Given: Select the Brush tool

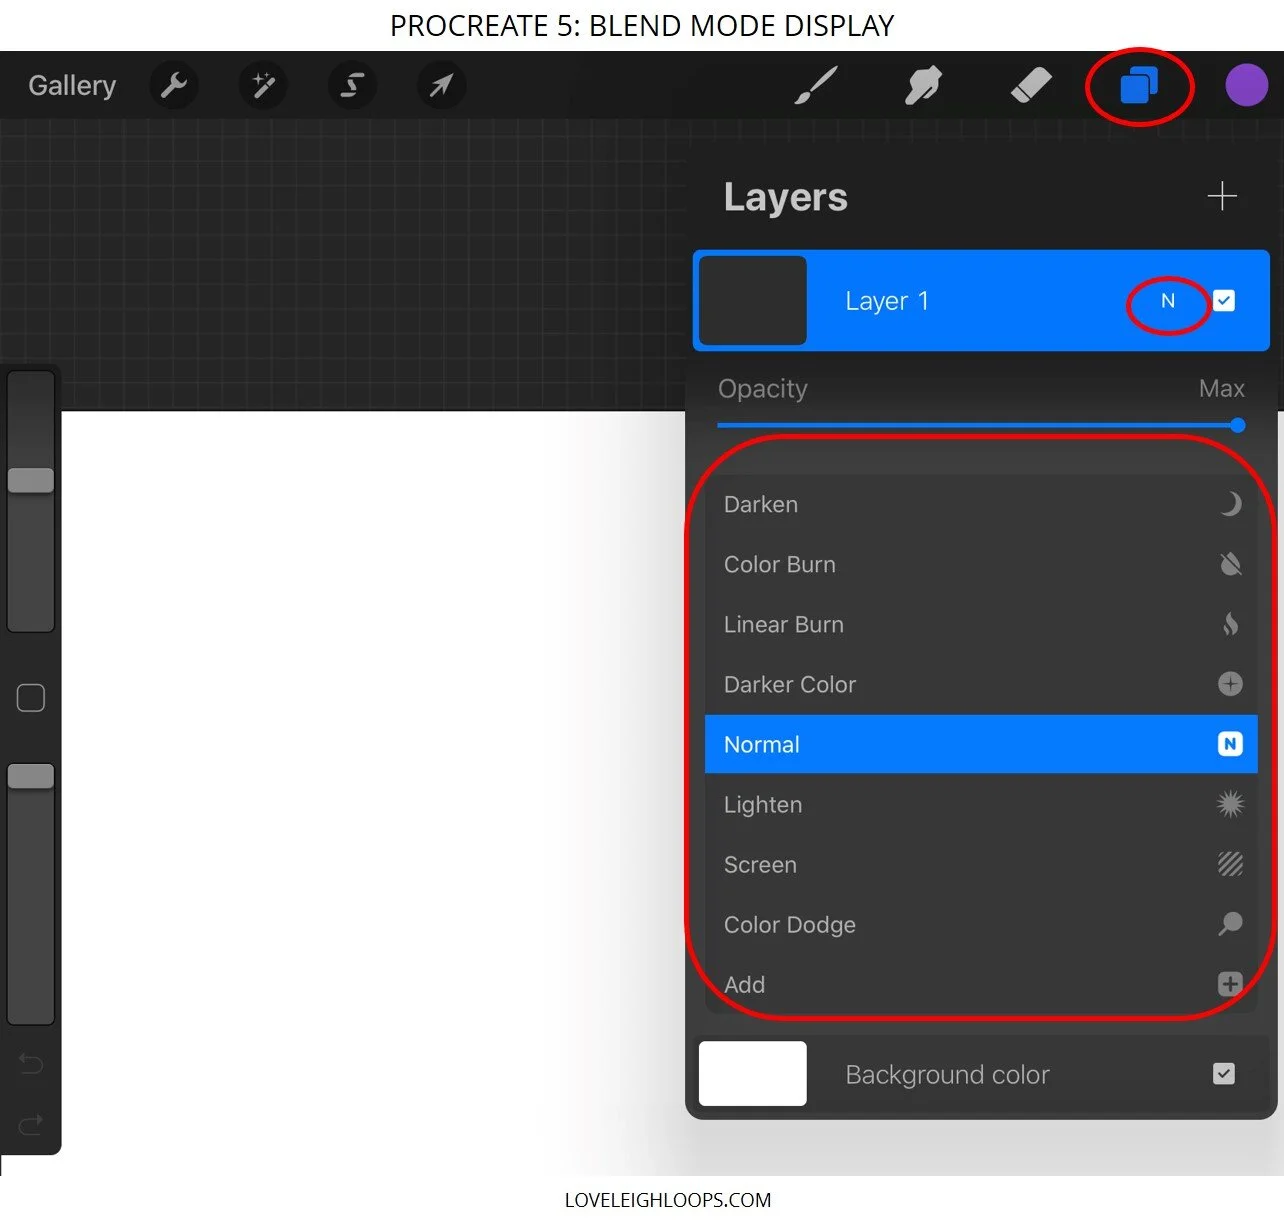Looking at the screenshot, I should pos(816,85).
